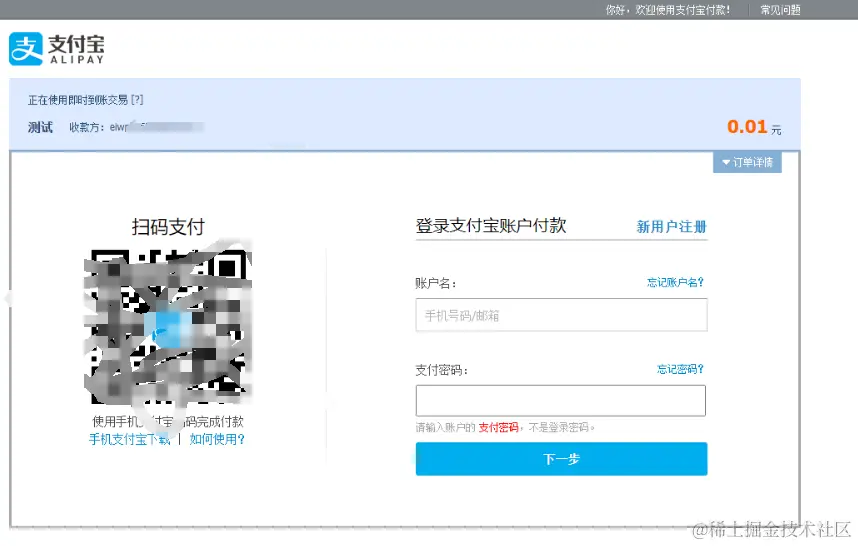Focus the 支付密码 password field

561,400
